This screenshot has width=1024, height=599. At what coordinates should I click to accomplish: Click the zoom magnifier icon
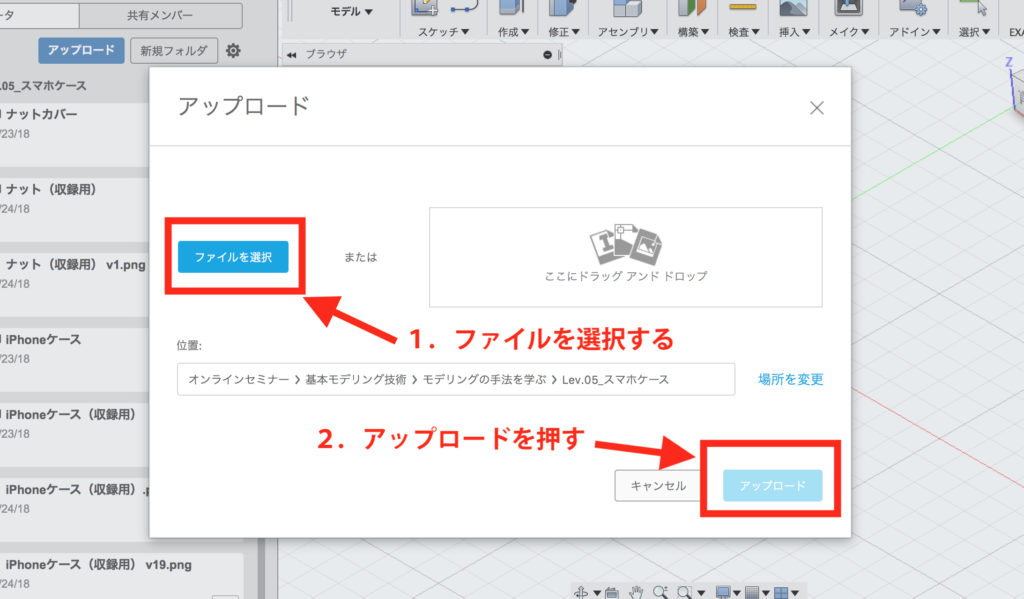(661, 592)
